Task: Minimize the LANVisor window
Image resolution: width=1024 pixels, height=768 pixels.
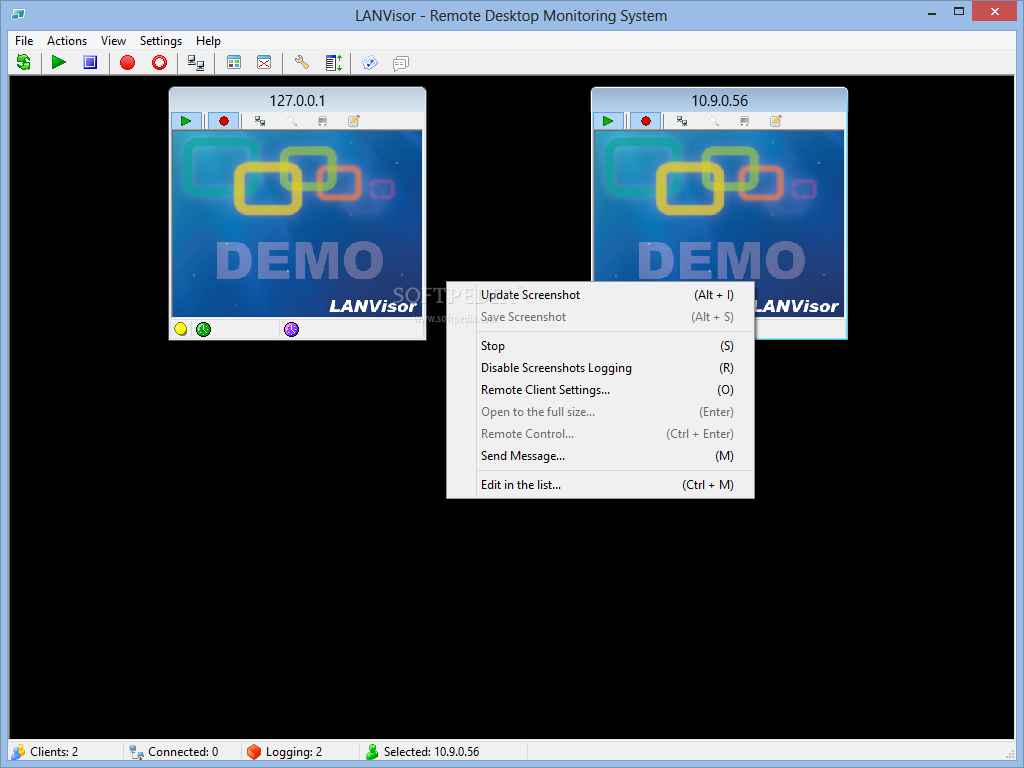Action: point(932,12)
